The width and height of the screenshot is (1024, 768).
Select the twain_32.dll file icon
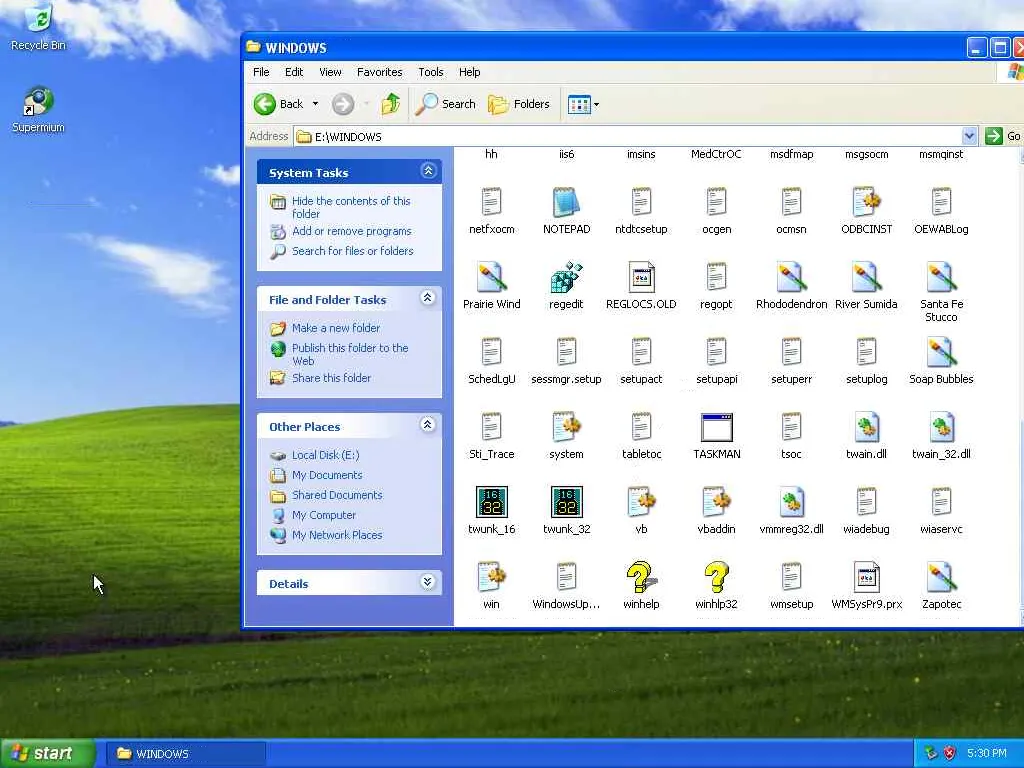pos(941,428)
